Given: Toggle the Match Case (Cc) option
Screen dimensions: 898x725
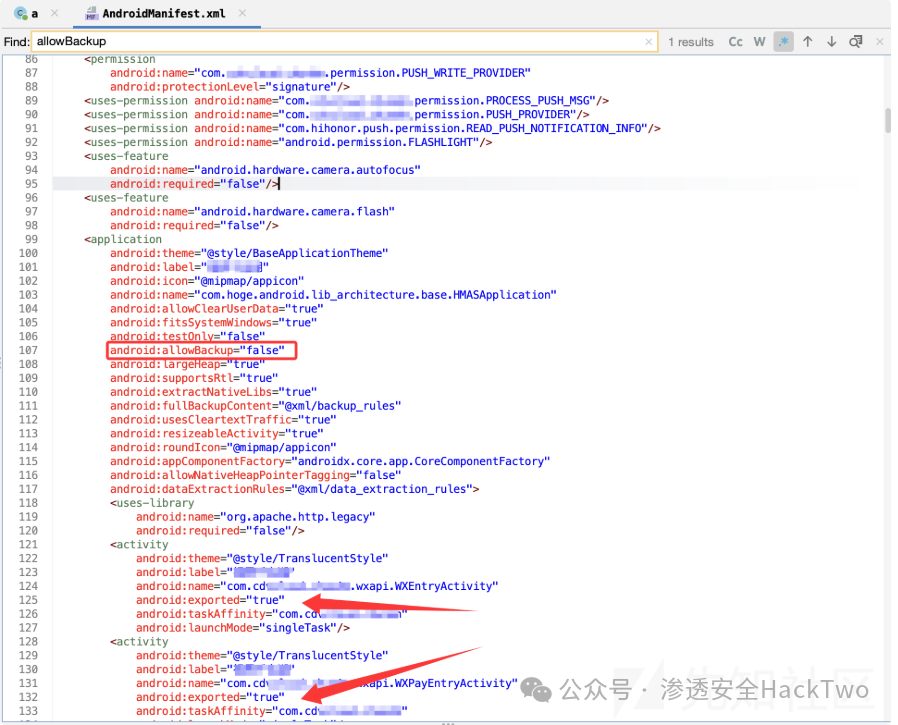Looking at the screenshot, I should (735, 42).
